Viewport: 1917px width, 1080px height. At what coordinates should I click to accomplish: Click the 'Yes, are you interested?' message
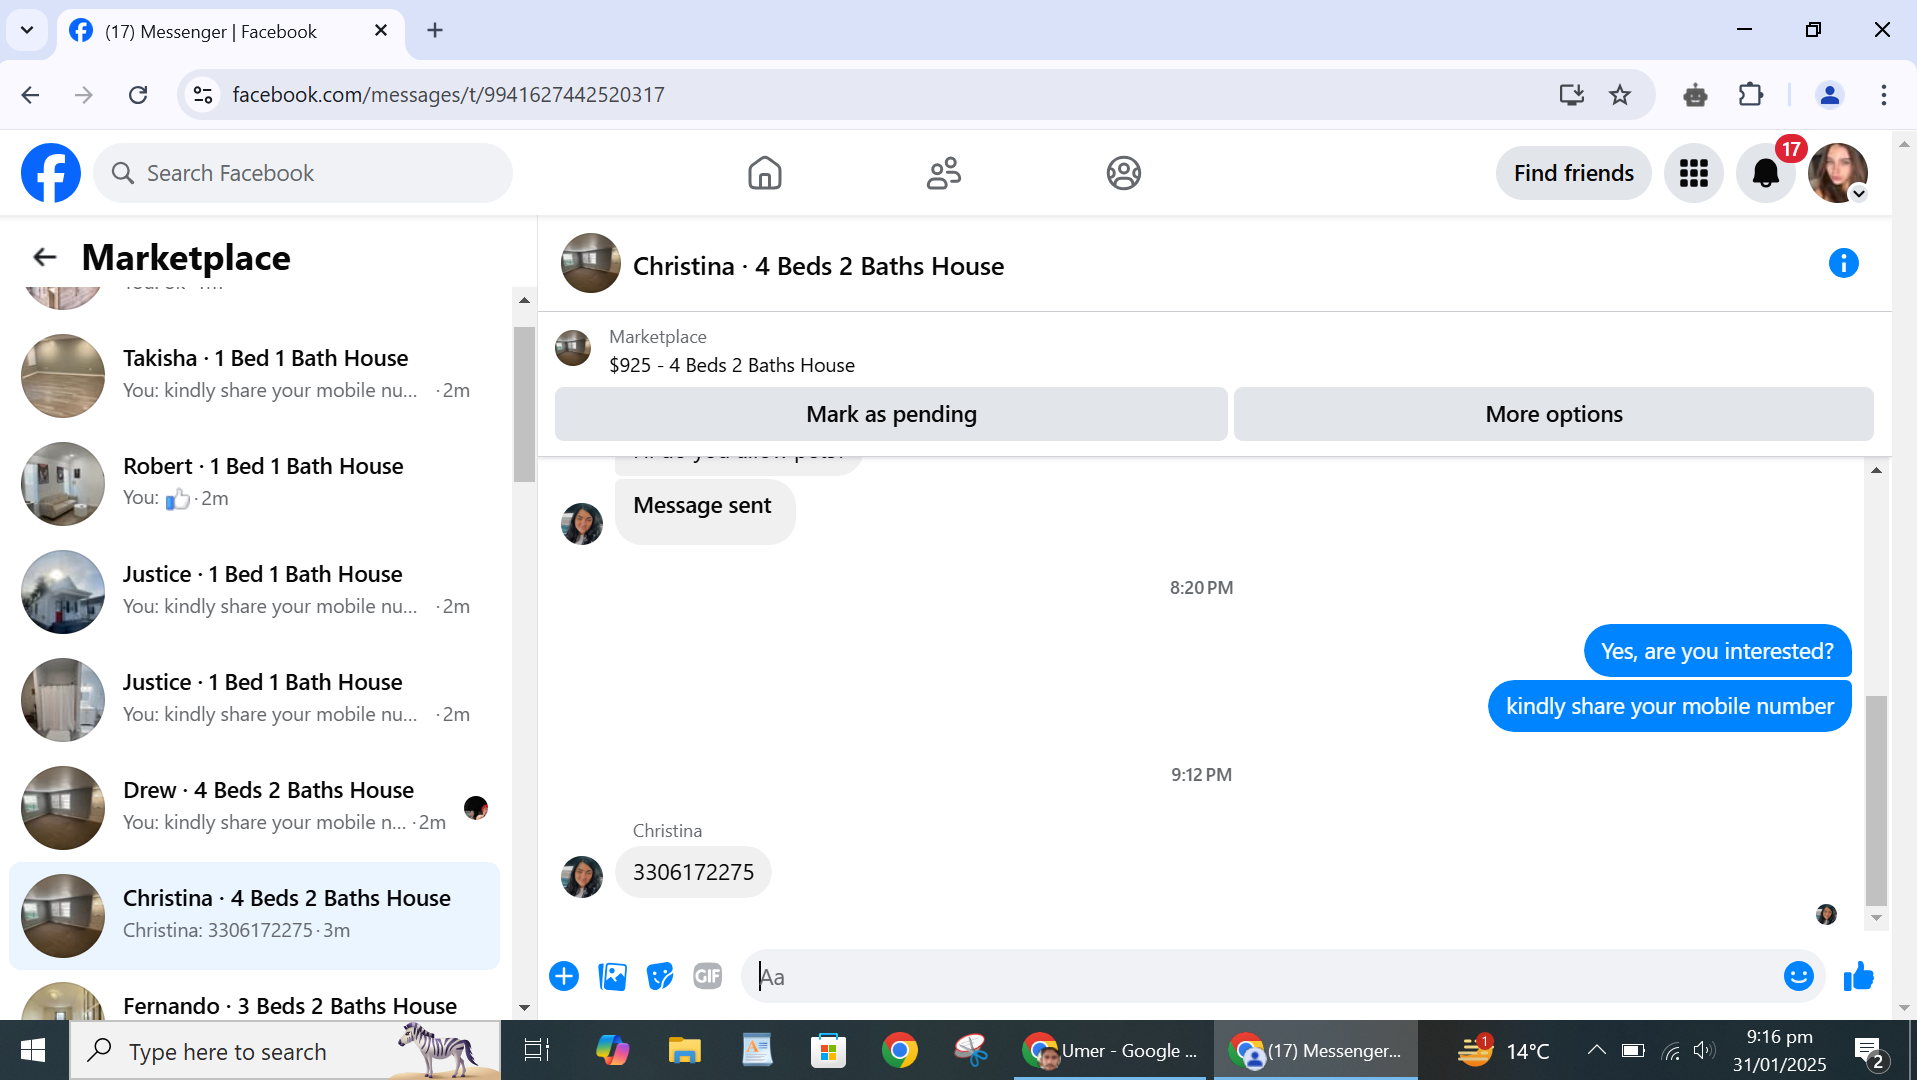click(1717, 651)
